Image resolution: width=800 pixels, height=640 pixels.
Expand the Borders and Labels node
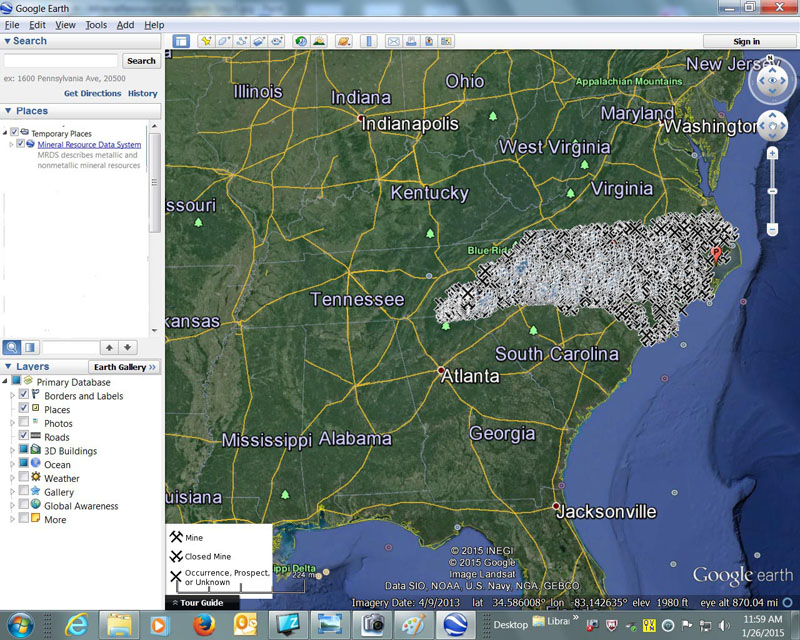[12, 396]
